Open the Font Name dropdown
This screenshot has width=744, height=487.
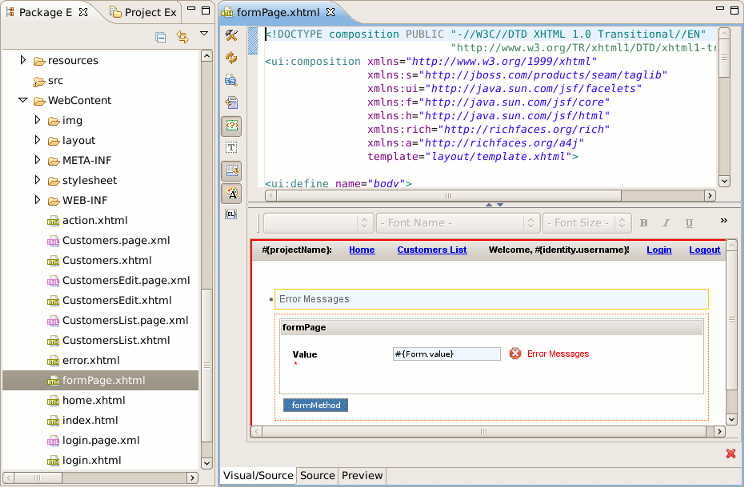(457, 223)
